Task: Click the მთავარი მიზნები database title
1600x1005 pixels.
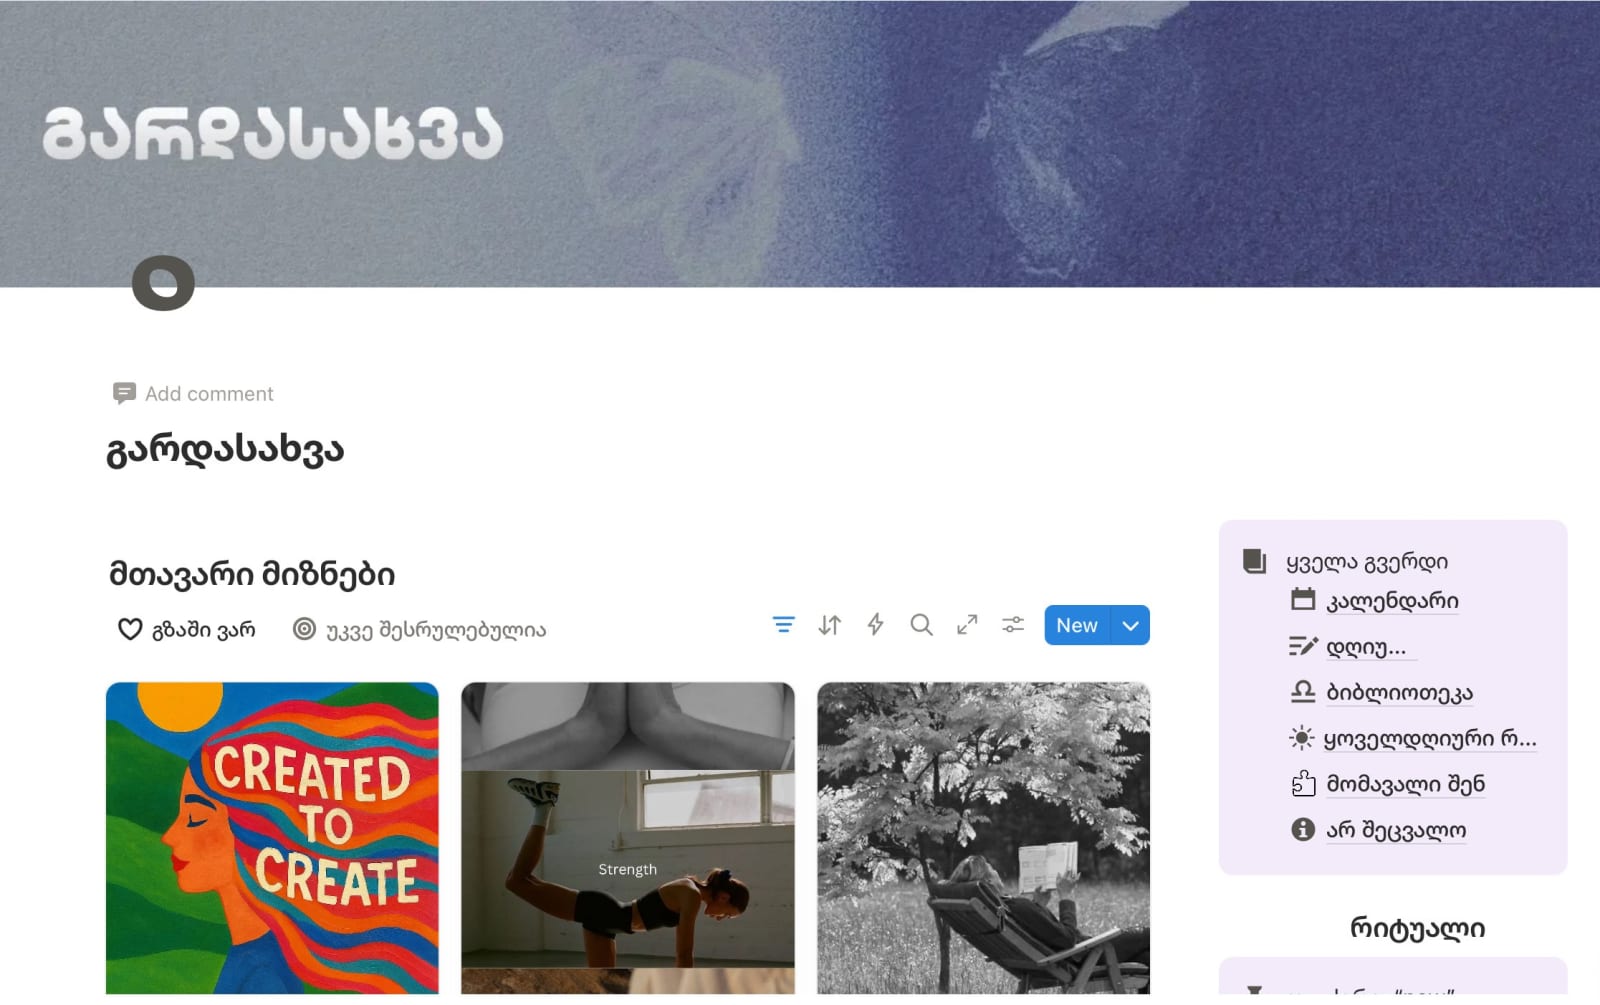Action: pos(252,575)
